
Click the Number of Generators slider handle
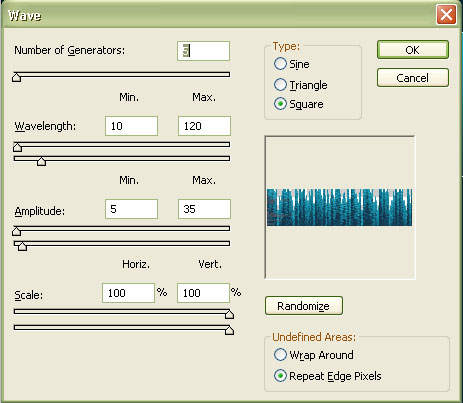pyautogui.click(x=17, y=77)
